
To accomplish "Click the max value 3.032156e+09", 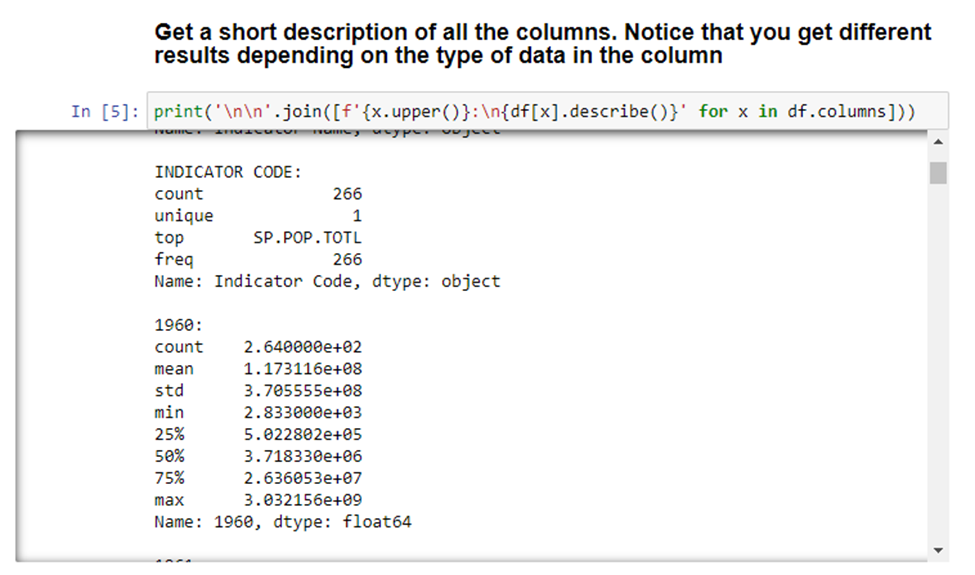I will [x=303, y=500].
